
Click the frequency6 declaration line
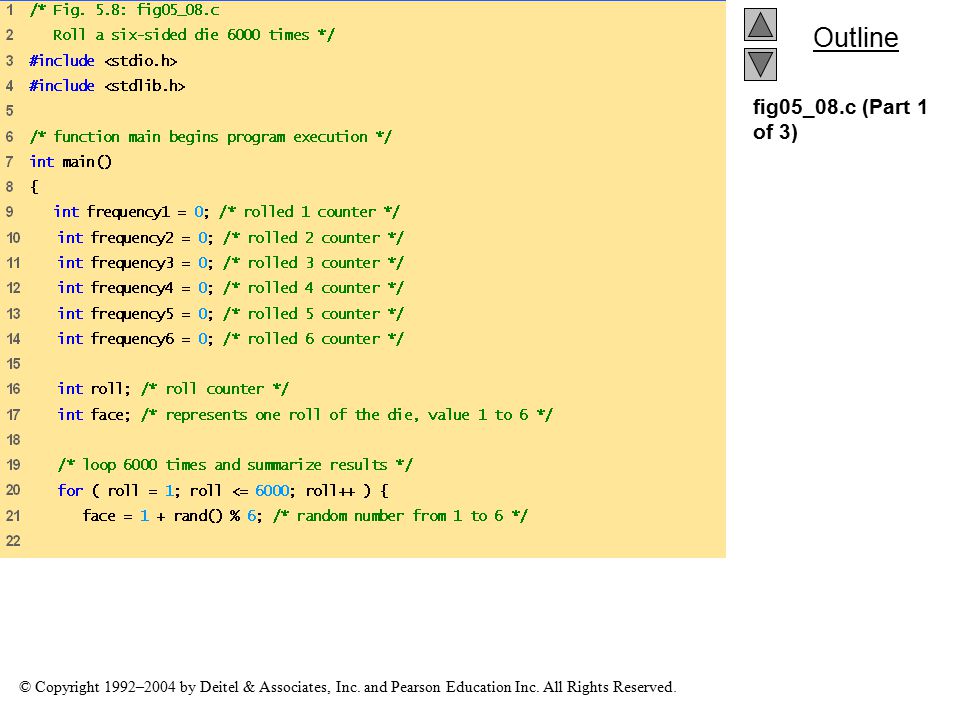pyautogui.click(x=231, y=339)
